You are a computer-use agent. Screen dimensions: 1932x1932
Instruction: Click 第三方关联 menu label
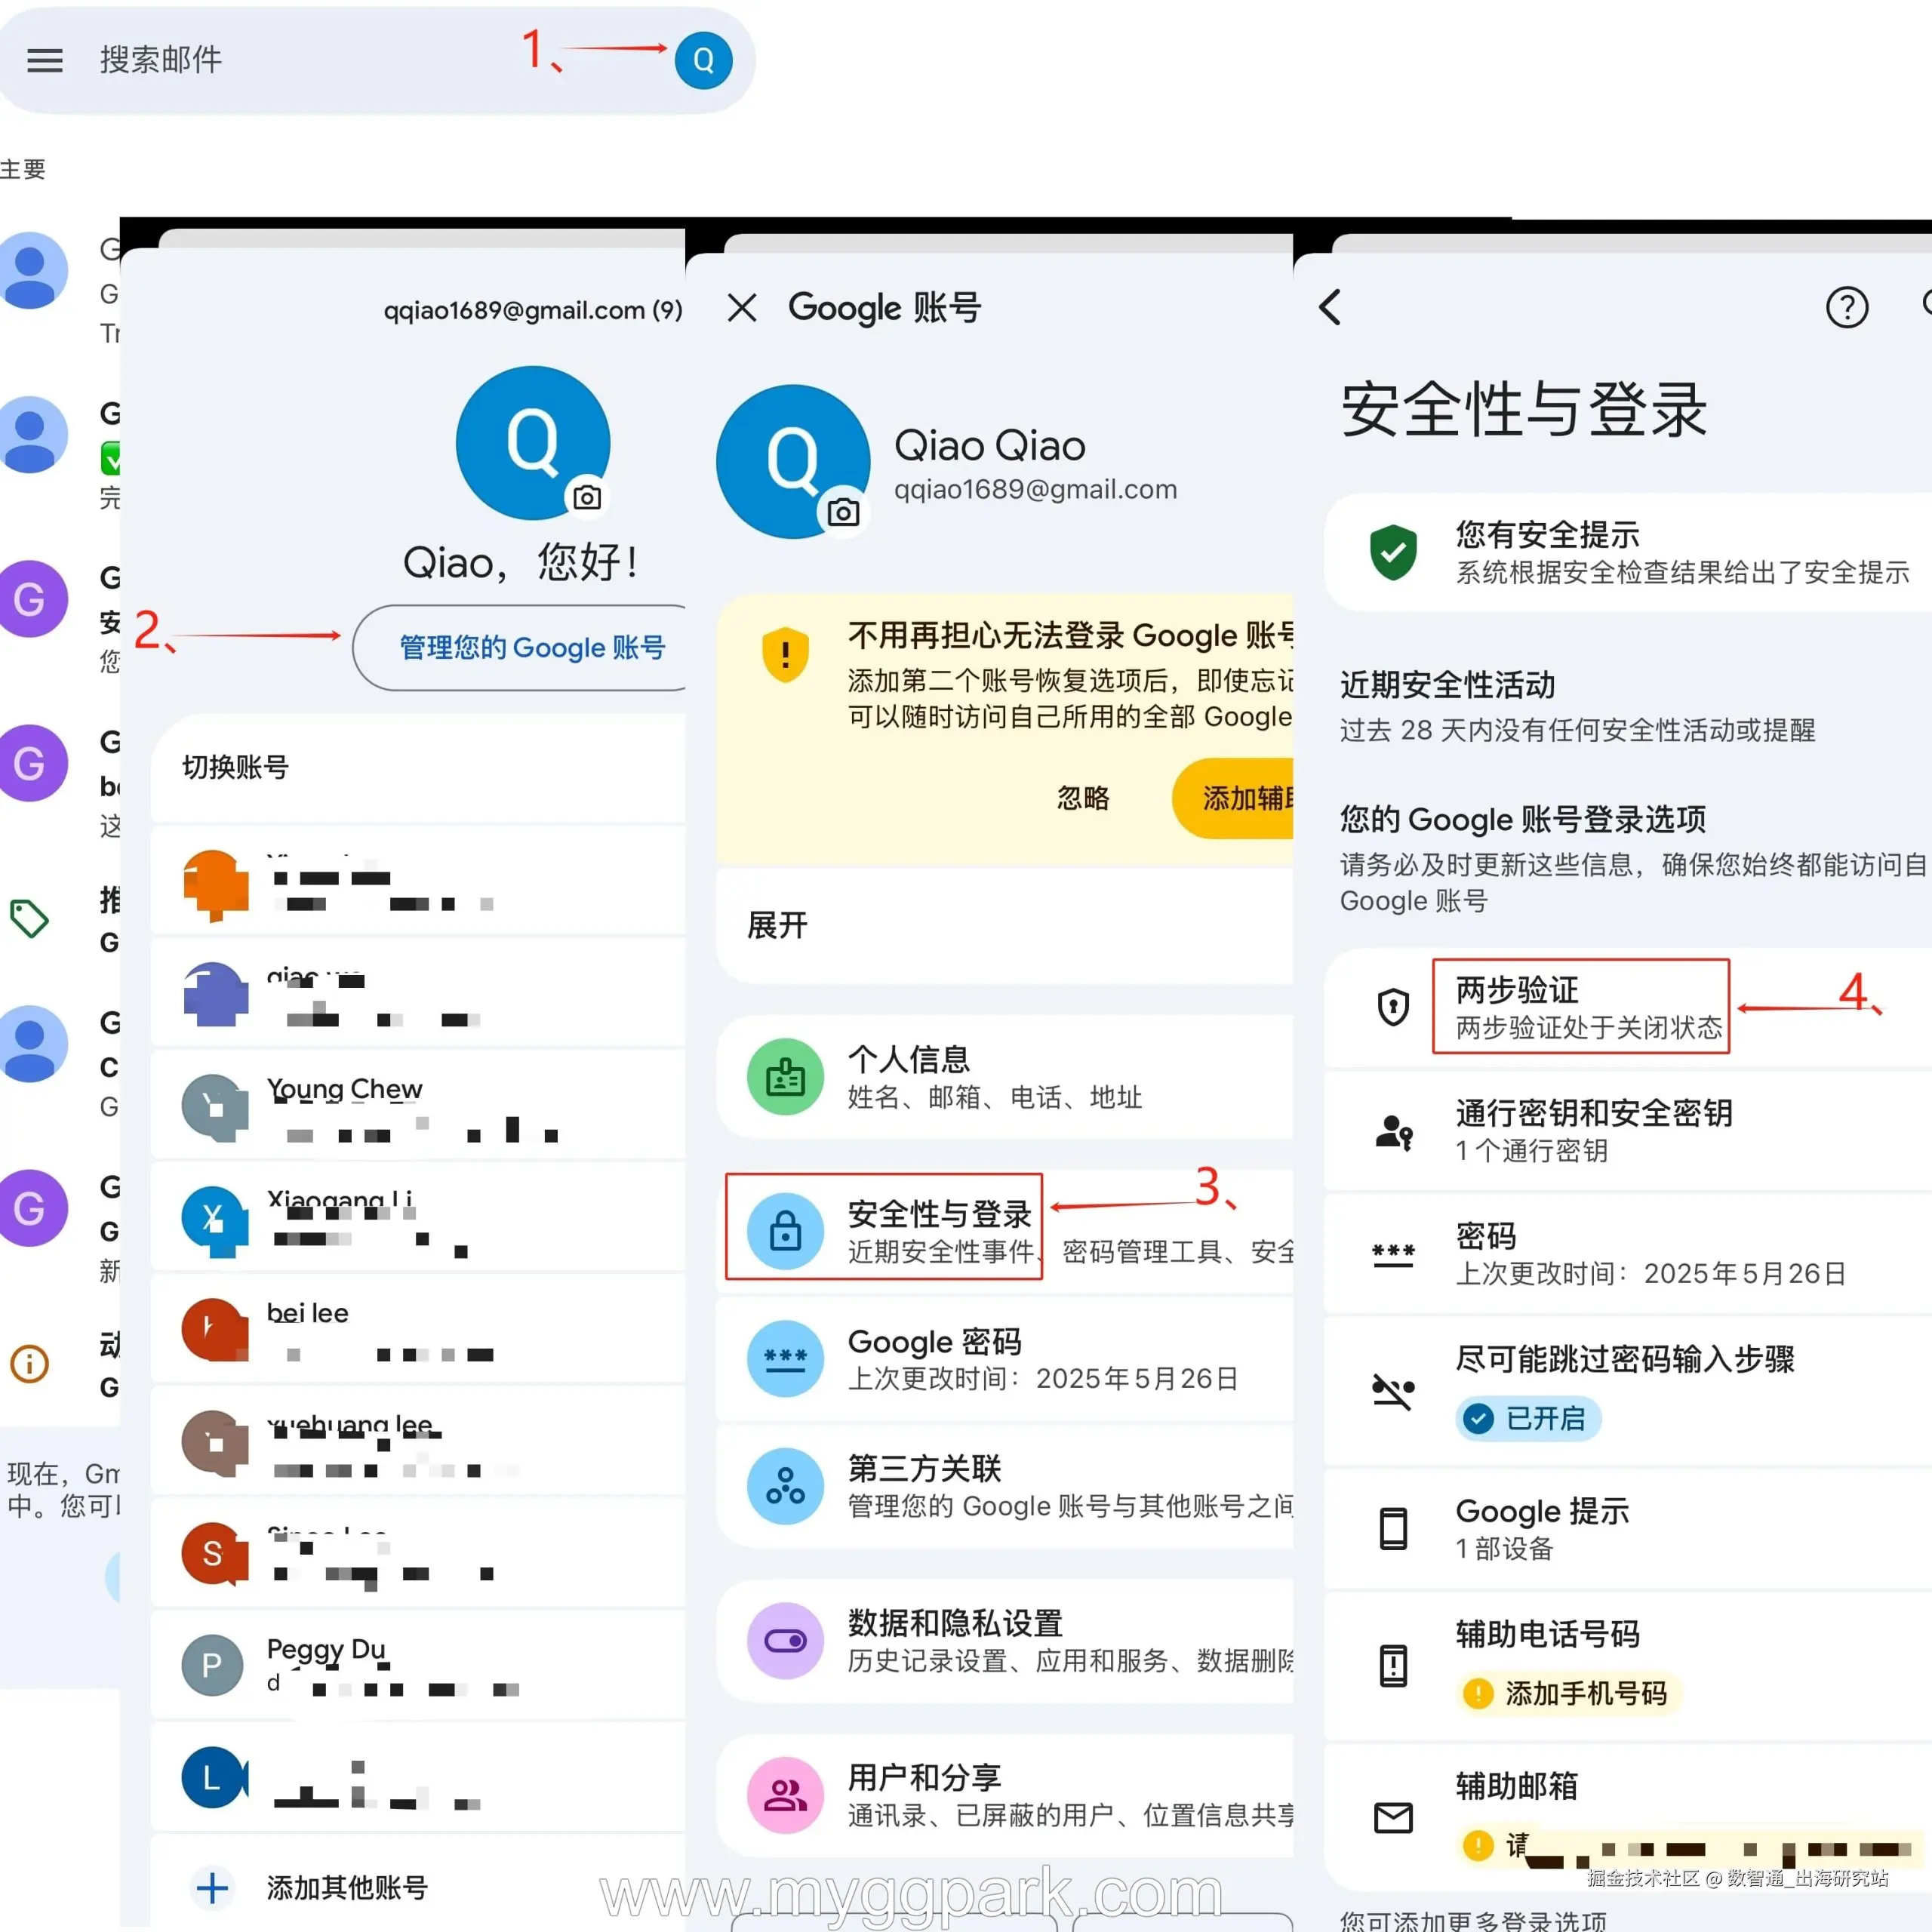tap(925, 1468)
